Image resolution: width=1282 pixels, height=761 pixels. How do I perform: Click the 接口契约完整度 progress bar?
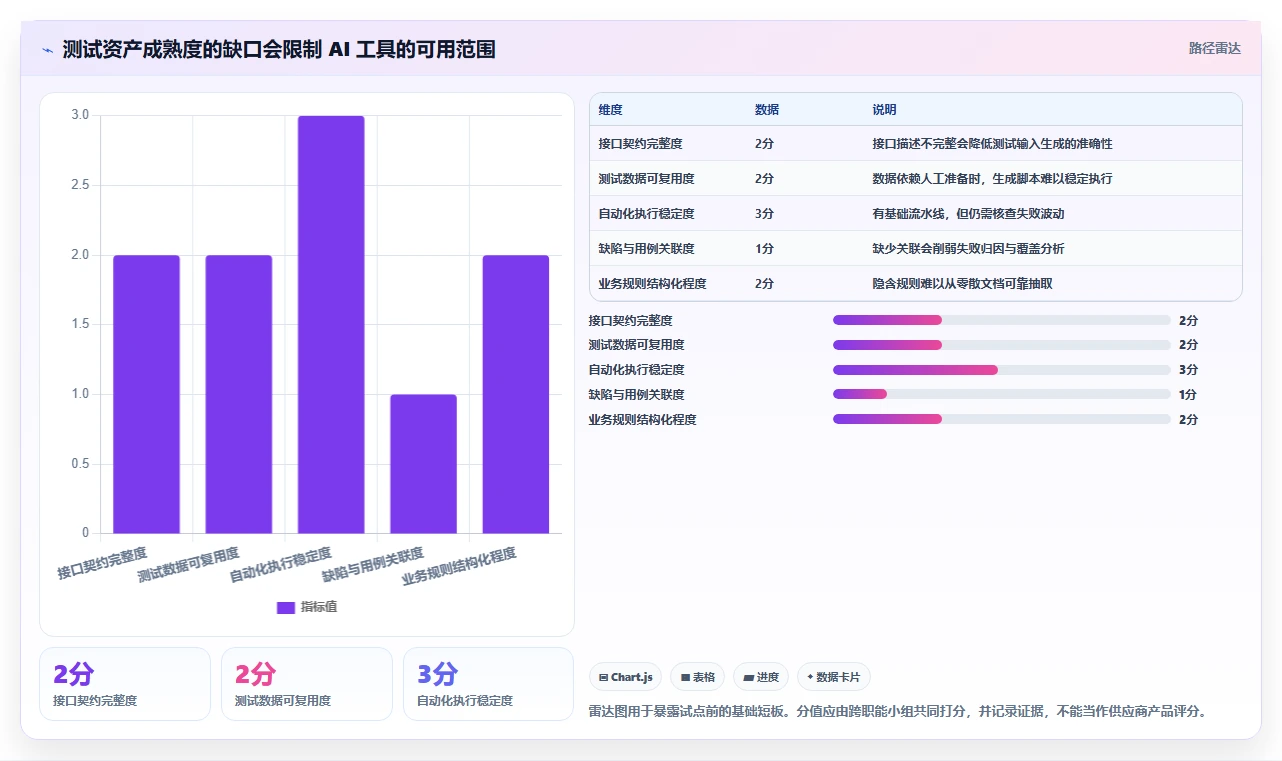(x=1001, y=320)
